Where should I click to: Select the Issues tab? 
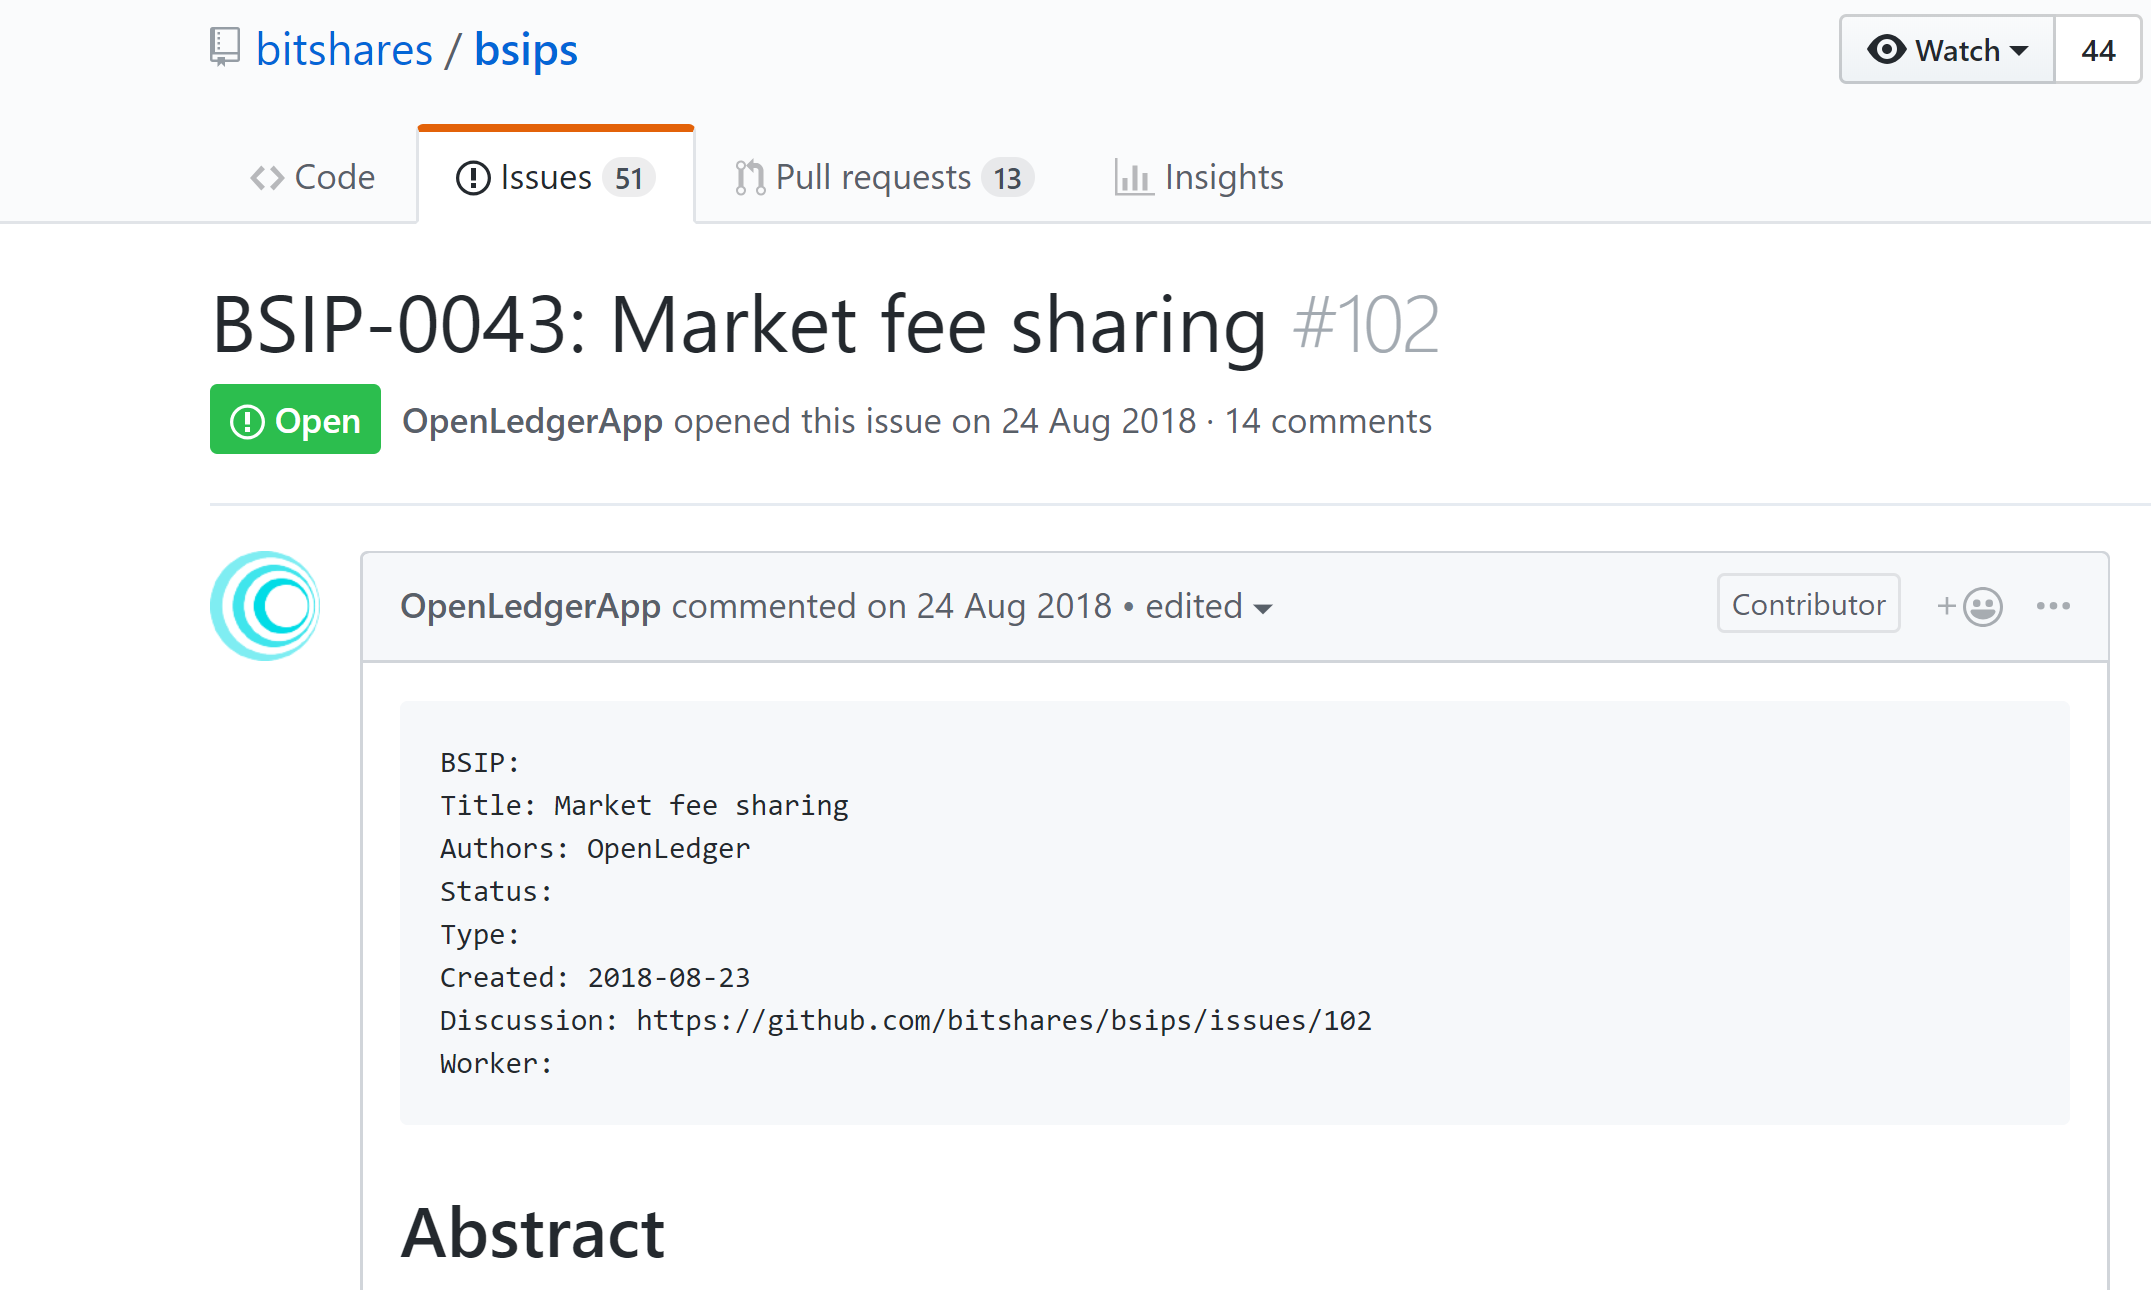point(556,177)
